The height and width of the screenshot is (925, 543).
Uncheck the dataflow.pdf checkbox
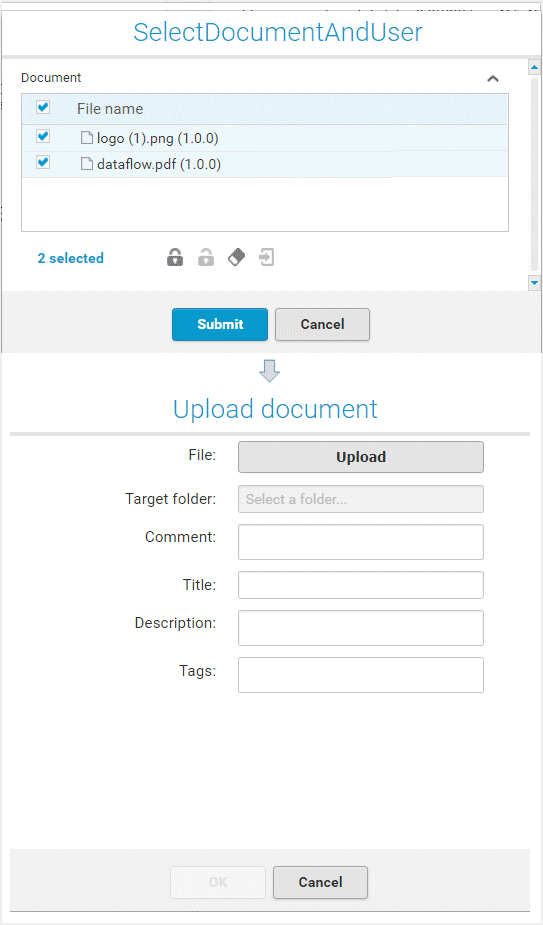click(x=43, y=162)
